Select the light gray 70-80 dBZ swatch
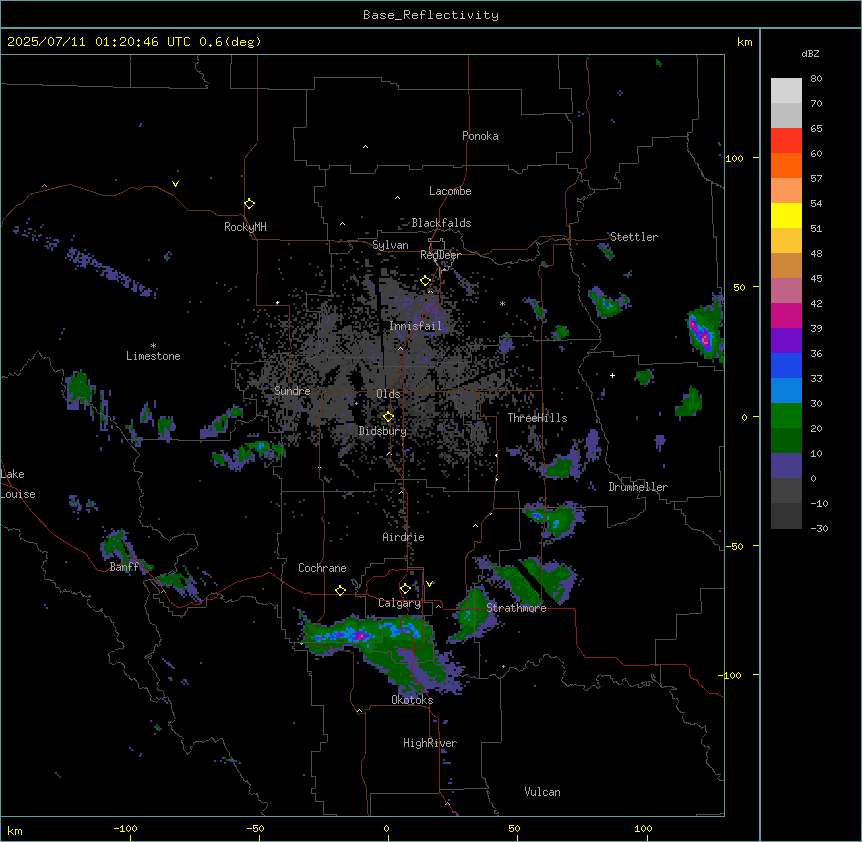Viewport: 862px width, 842px height. [x=786, y=91]
